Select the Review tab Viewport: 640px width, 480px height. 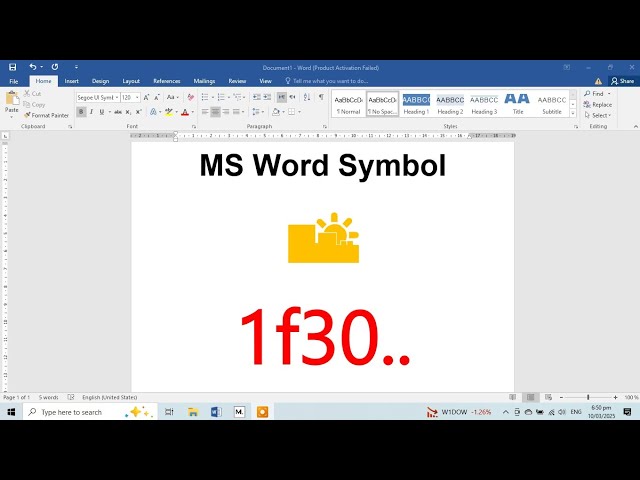click(237, 81)
